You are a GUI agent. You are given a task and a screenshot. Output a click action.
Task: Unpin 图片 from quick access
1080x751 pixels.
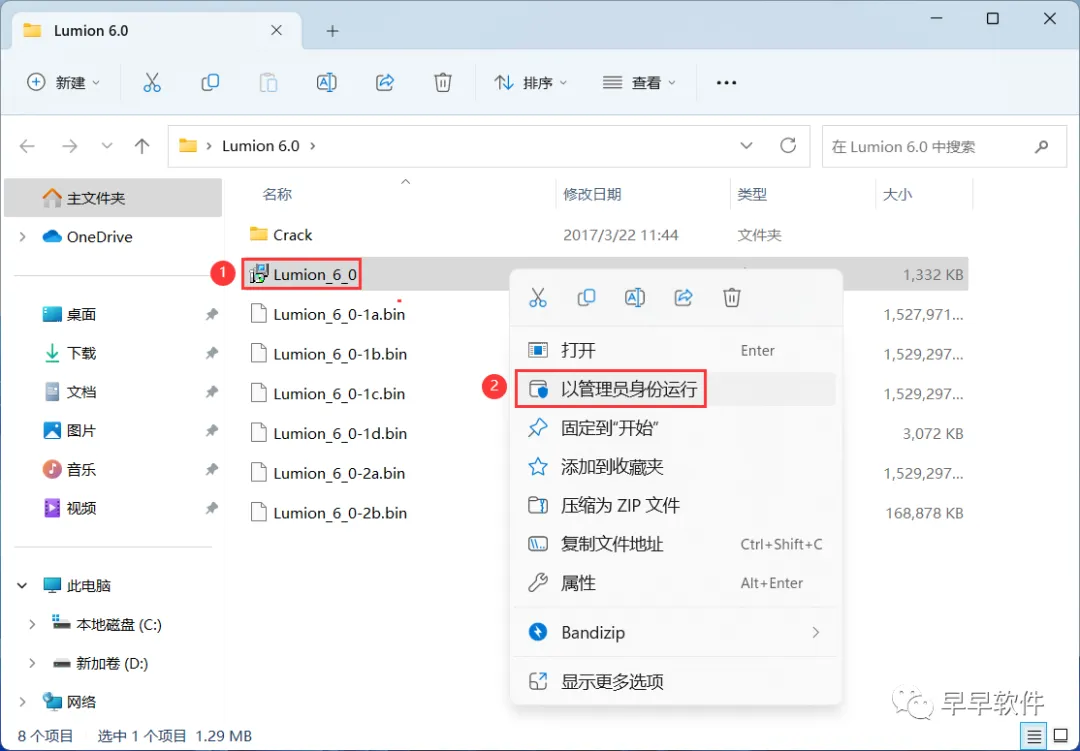(211, 431)
